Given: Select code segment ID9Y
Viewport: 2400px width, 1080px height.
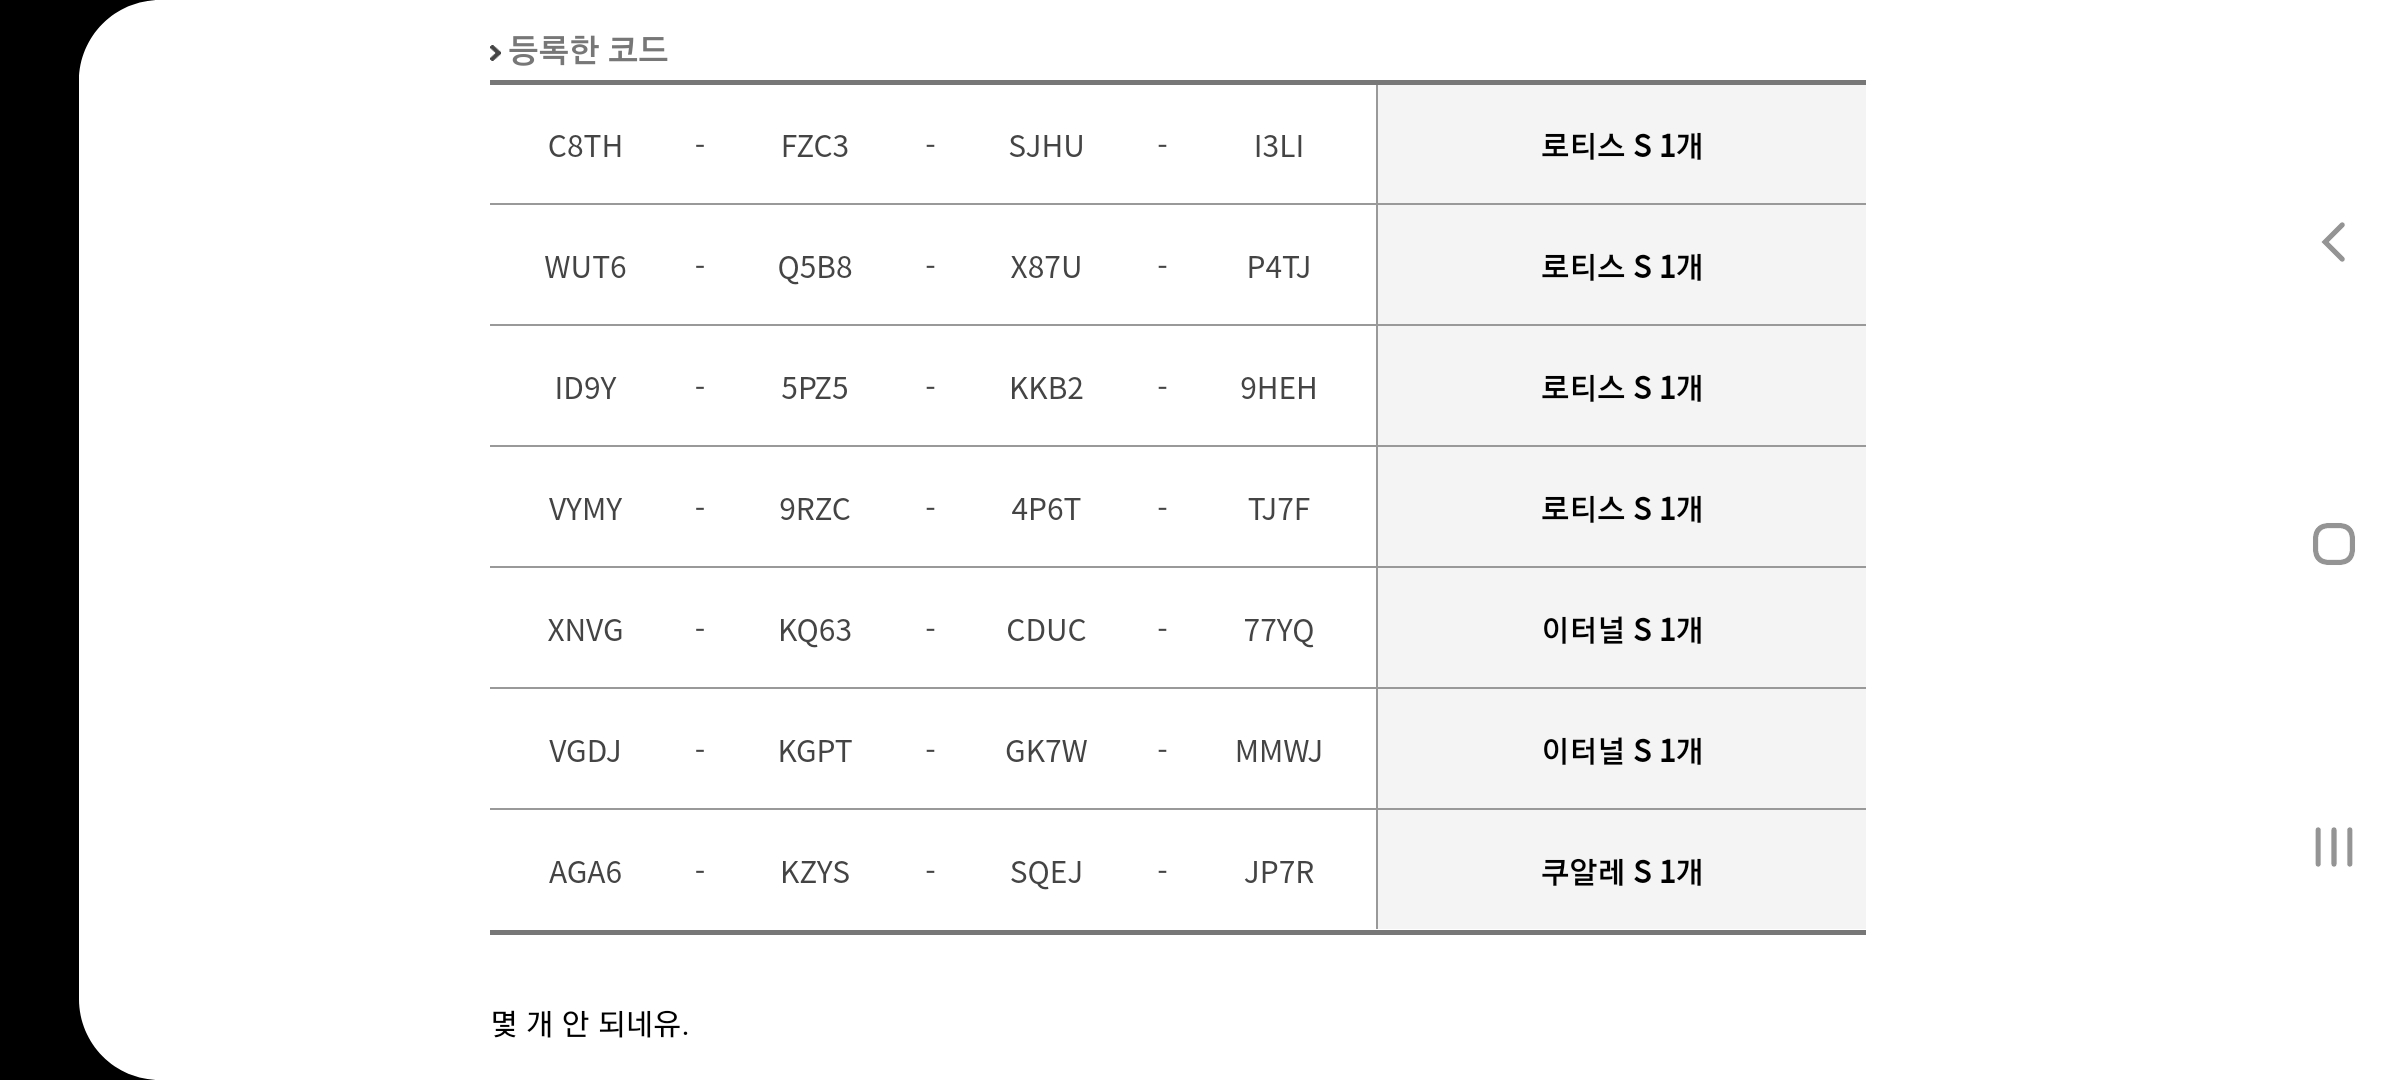Looking at the screenshot, I should click(x=585, y=388).
